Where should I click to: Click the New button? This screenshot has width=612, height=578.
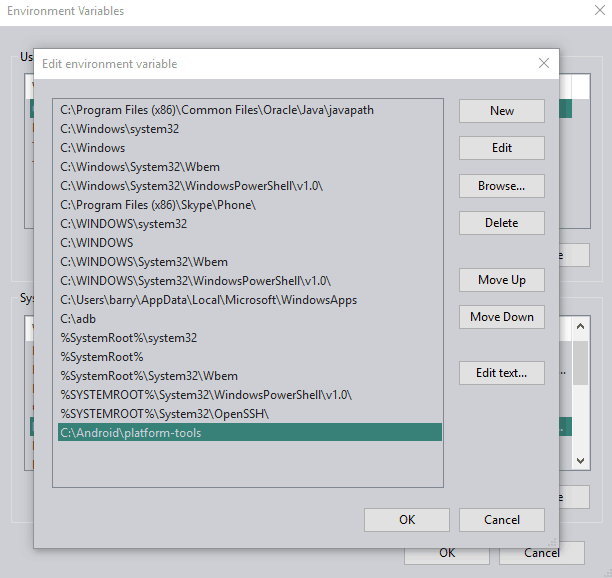(x=502, y=111)
